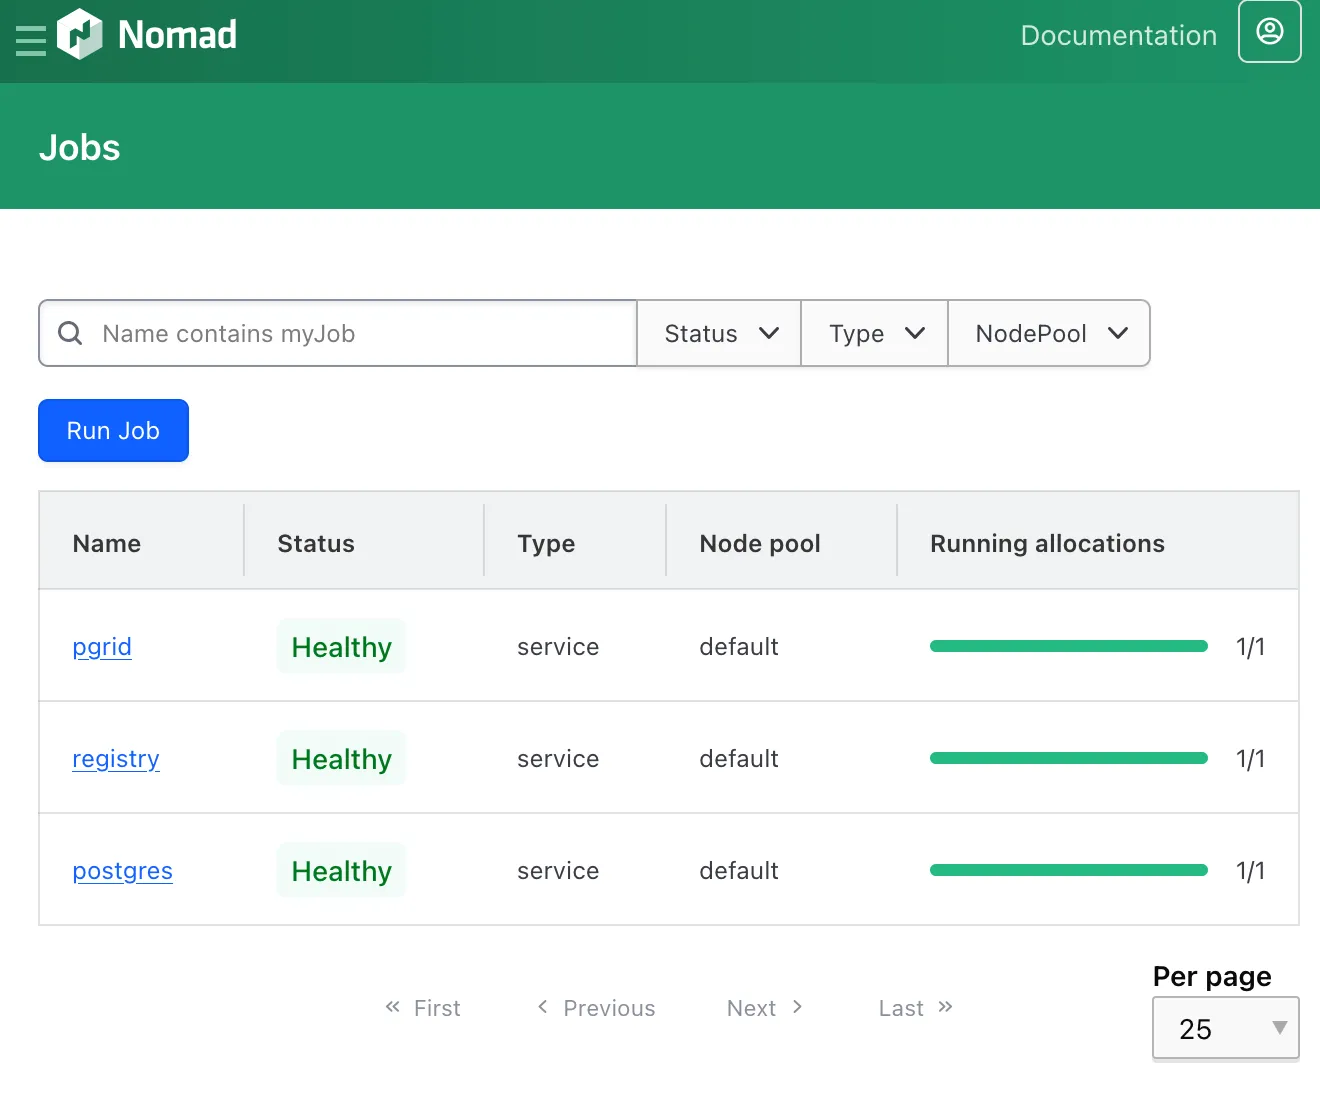The width and height of the screenshot is (1320, 1096).
Task: Open the NodePool filter dropdown
Action: tap(1049, 333)
